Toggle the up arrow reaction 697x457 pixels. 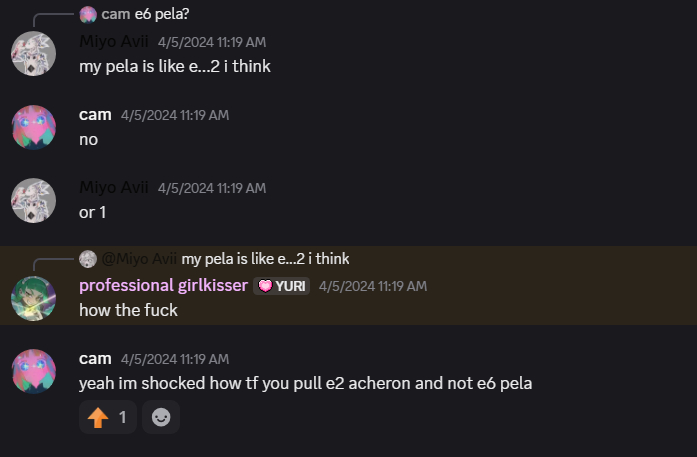tap(108, 417)
